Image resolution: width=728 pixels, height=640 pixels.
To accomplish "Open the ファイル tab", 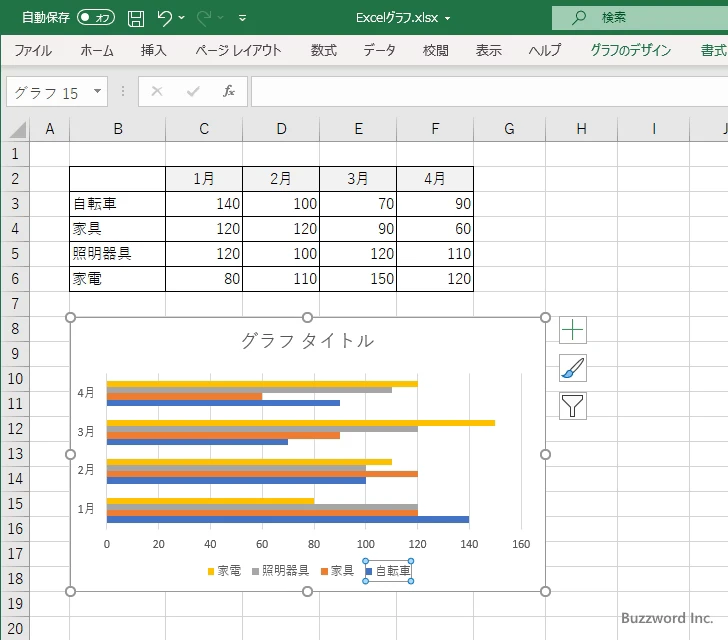I will click(33, 50).
